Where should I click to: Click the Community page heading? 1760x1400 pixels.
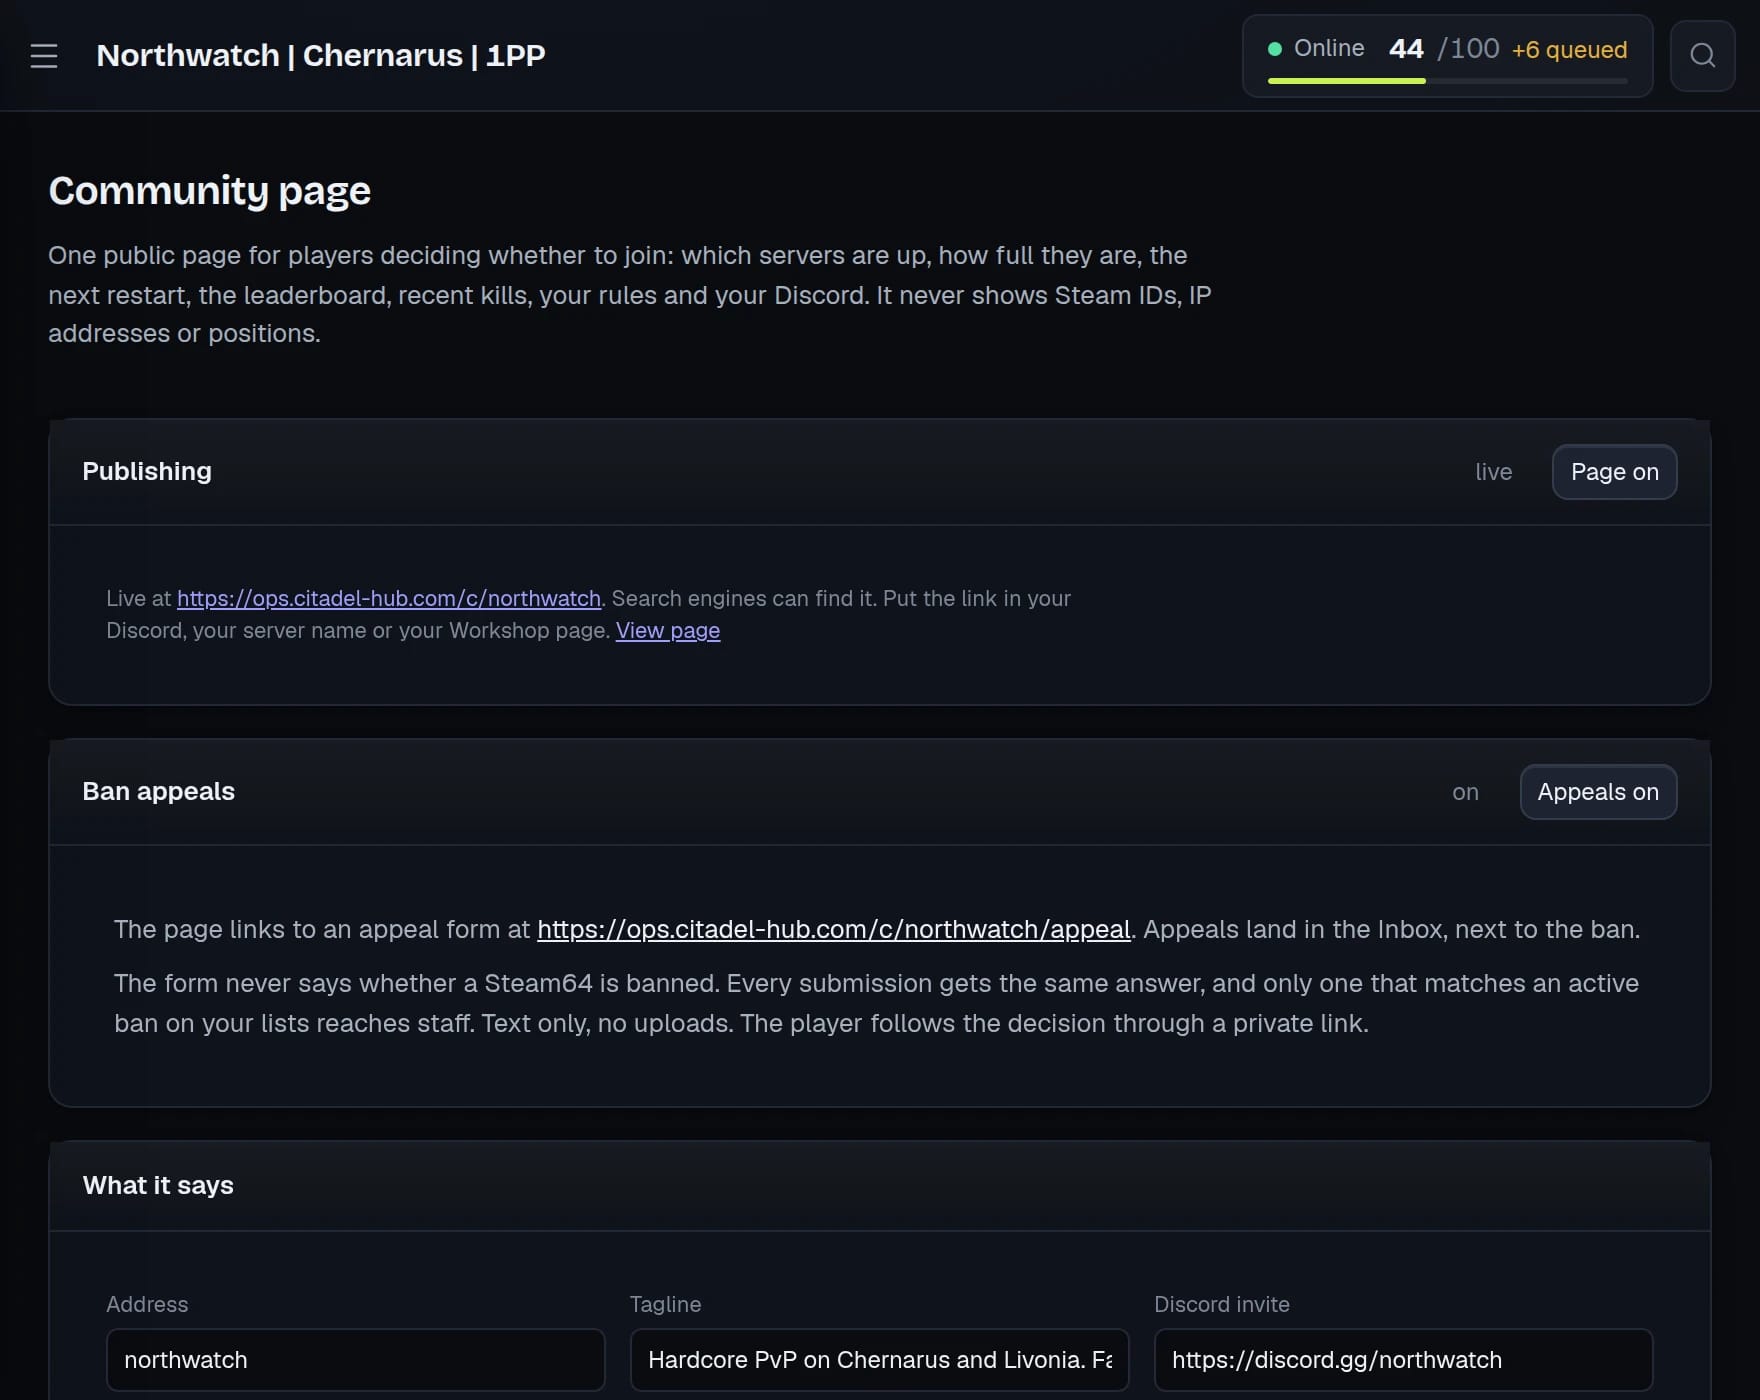tap(210, 190)
